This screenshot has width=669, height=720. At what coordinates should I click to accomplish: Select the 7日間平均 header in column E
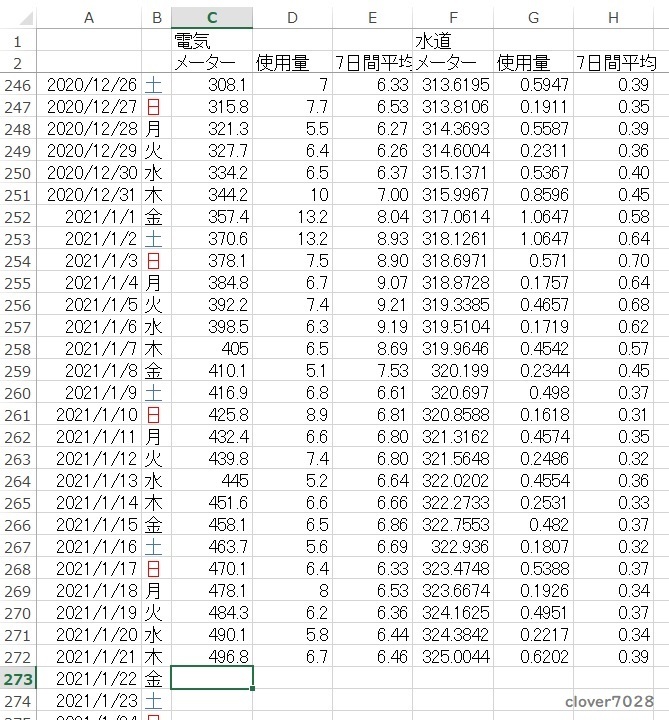372,63
